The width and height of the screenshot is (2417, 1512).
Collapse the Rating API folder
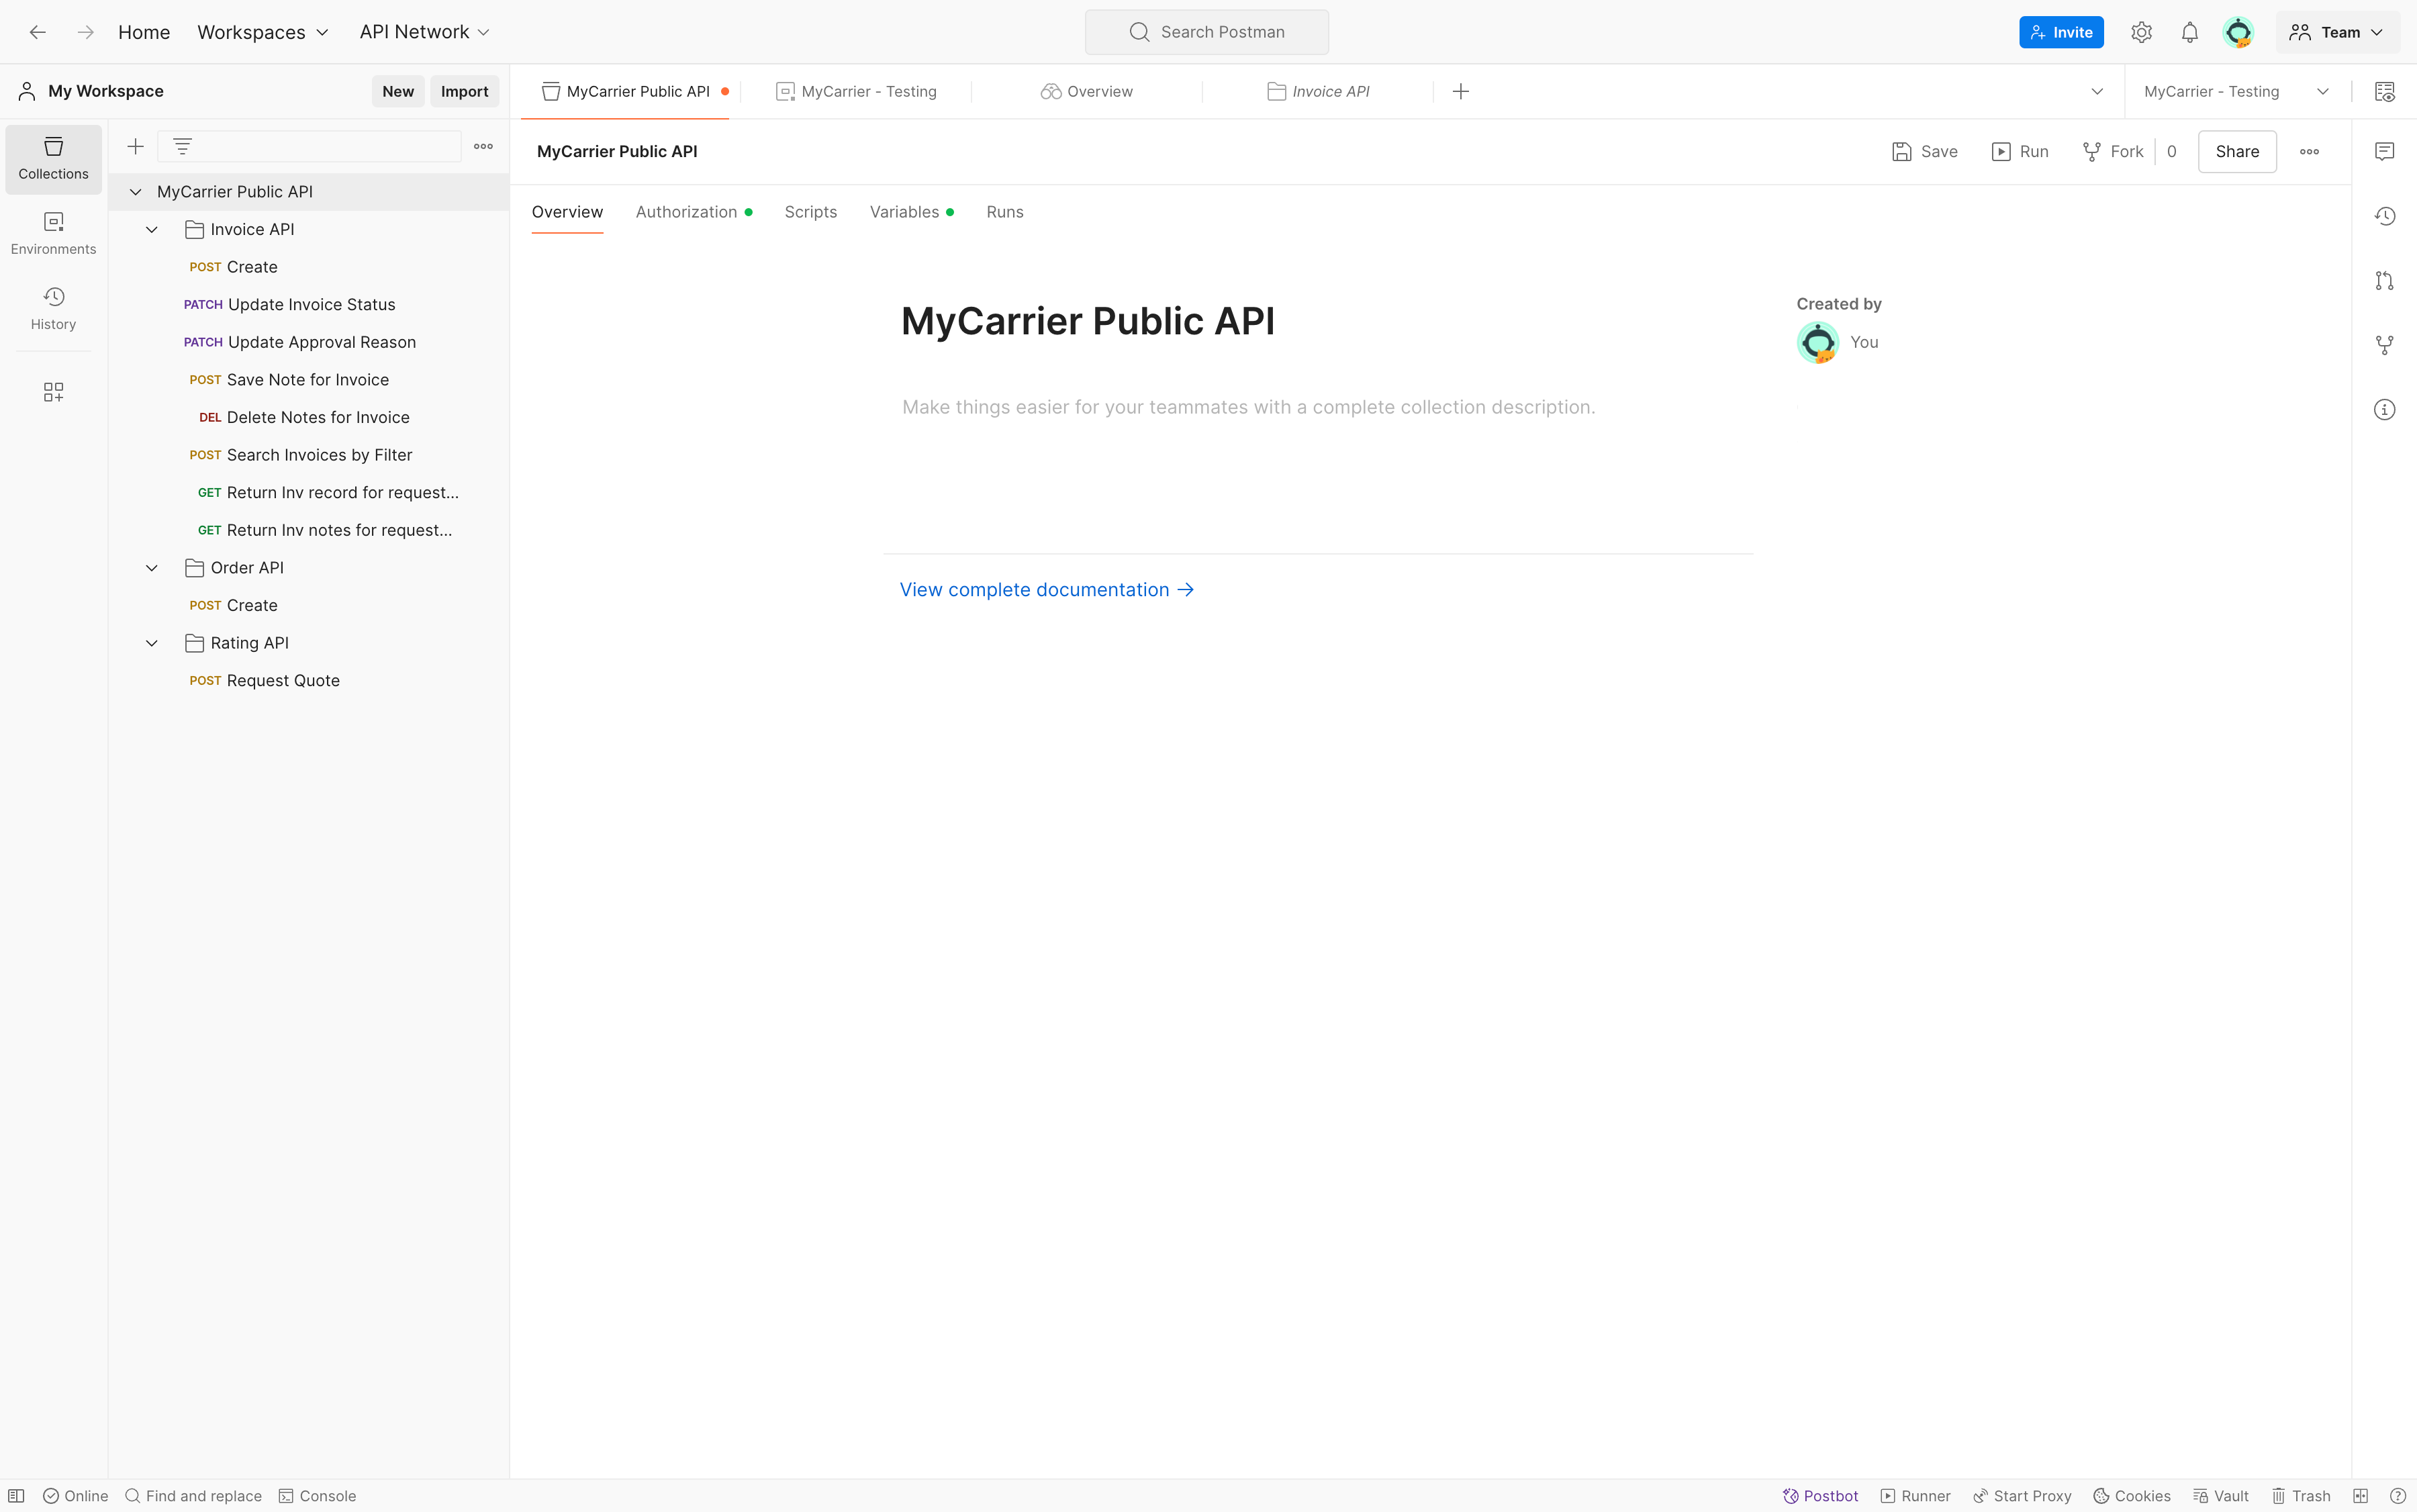(x=152, y=643)
